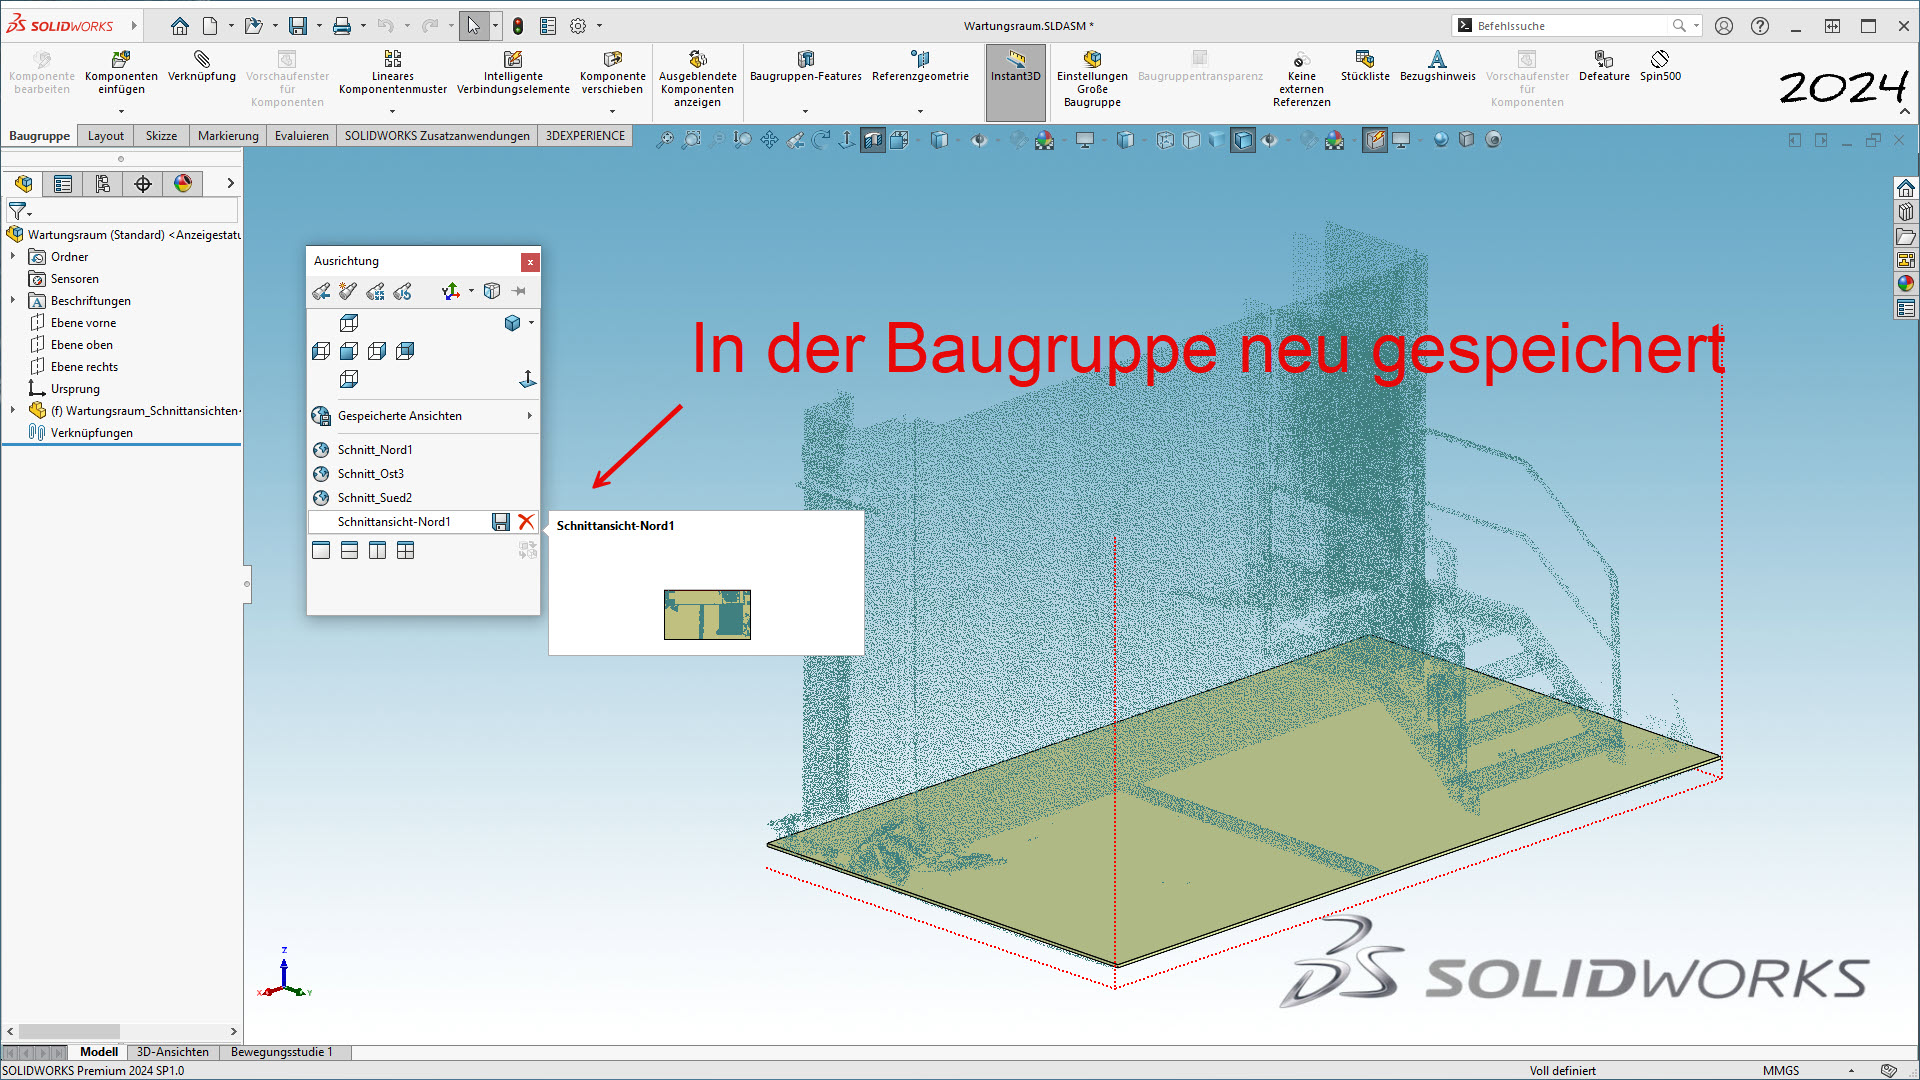
Task: Switch to Bewegungsstudie 1 tab
Action: coord(281,1052)
